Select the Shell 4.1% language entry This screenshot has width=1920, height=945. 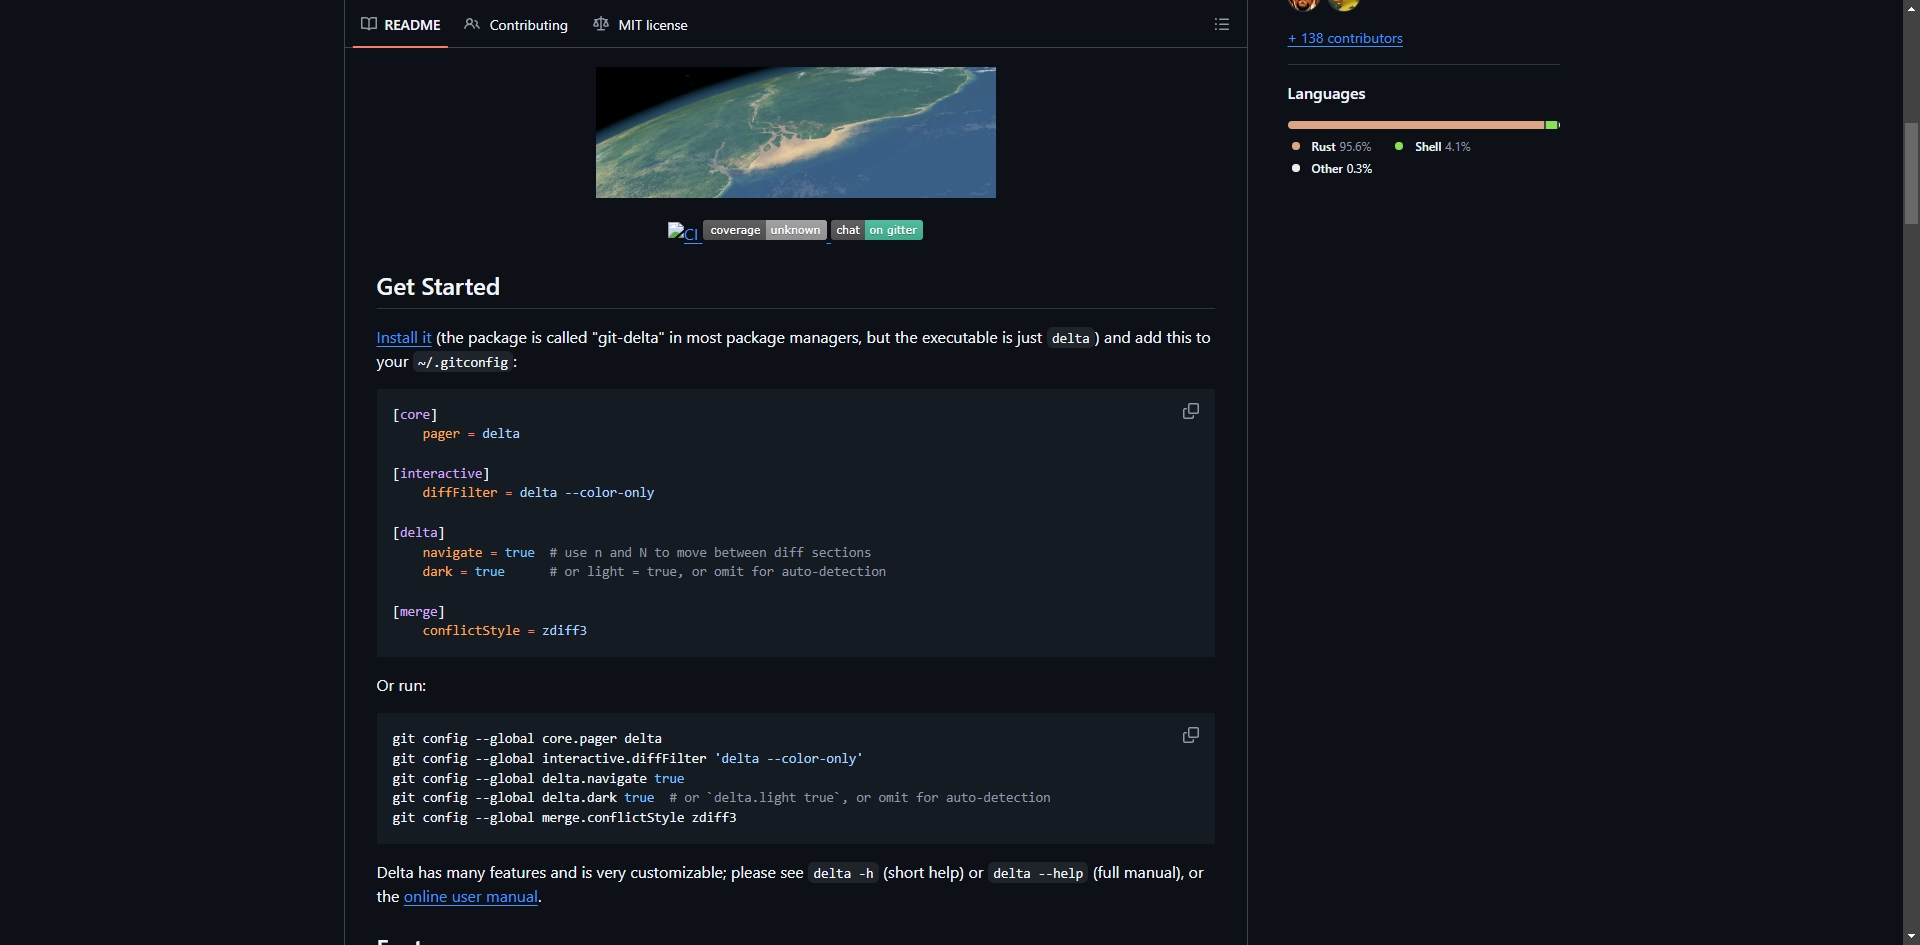(1432, 146)
